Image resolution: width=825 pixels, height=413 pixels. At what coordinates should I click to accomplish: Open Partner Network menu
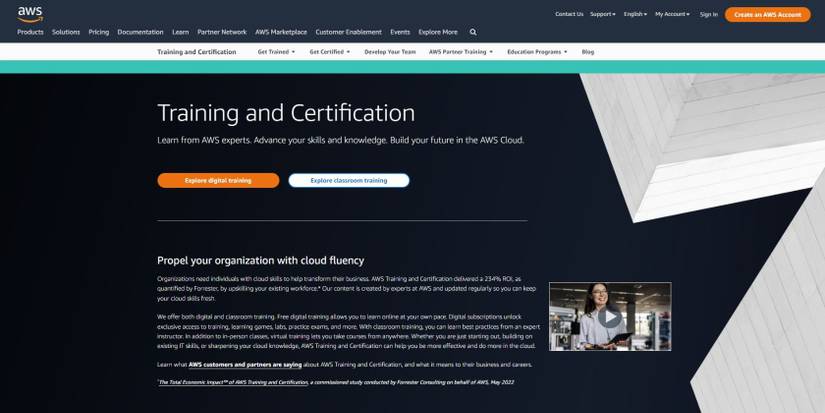tap(222, 32)
